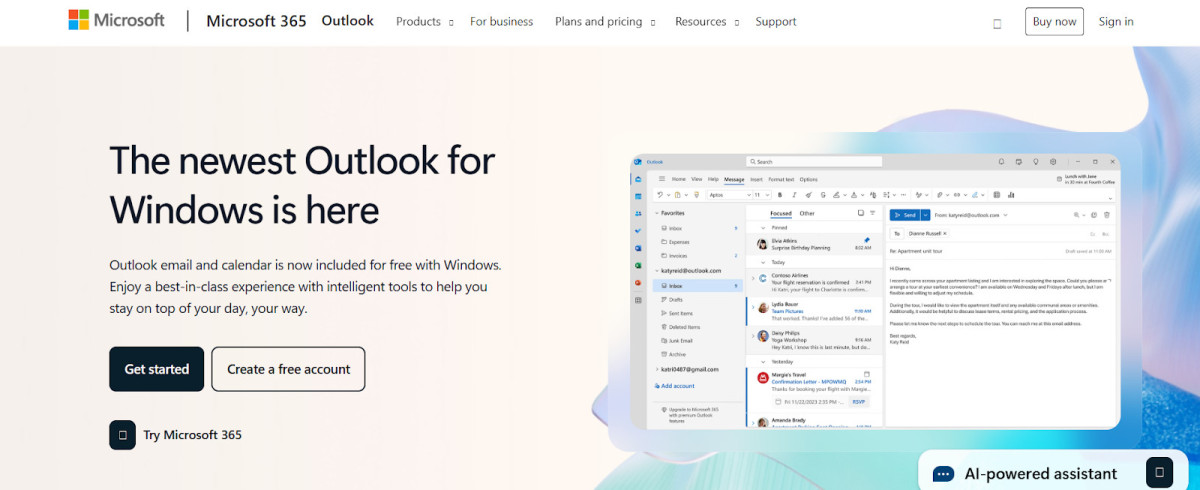The image size is (1200, 490).
Task: Expand the katri0487@gmail.com account in preview
Action: (x=657, y=369)
